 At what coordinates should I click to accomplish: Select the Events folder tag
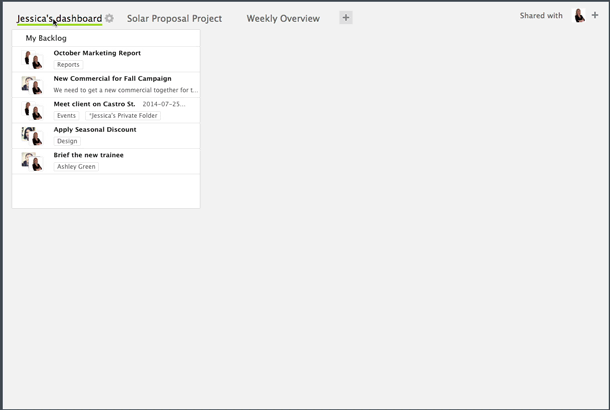click(66, 116)
